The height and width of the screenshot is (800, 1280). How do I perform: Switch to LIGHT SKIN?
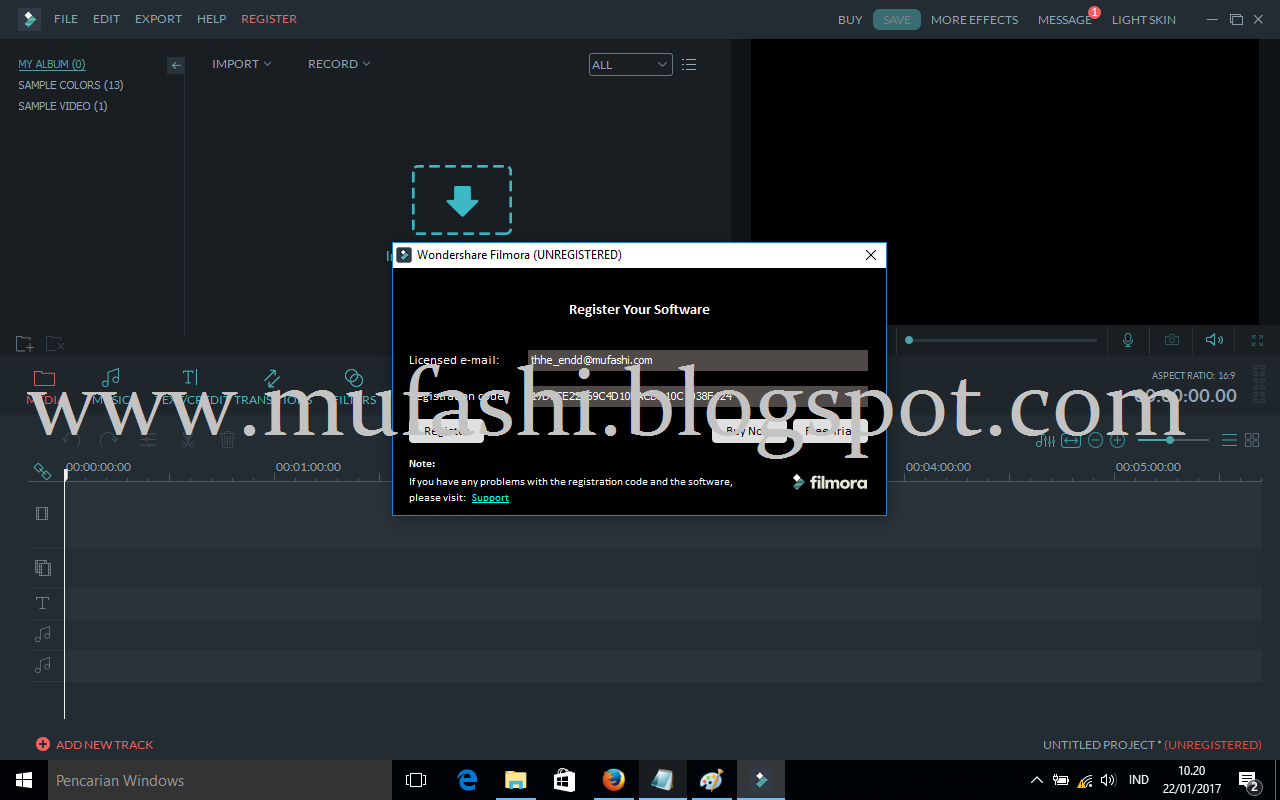coord(1144,20)
